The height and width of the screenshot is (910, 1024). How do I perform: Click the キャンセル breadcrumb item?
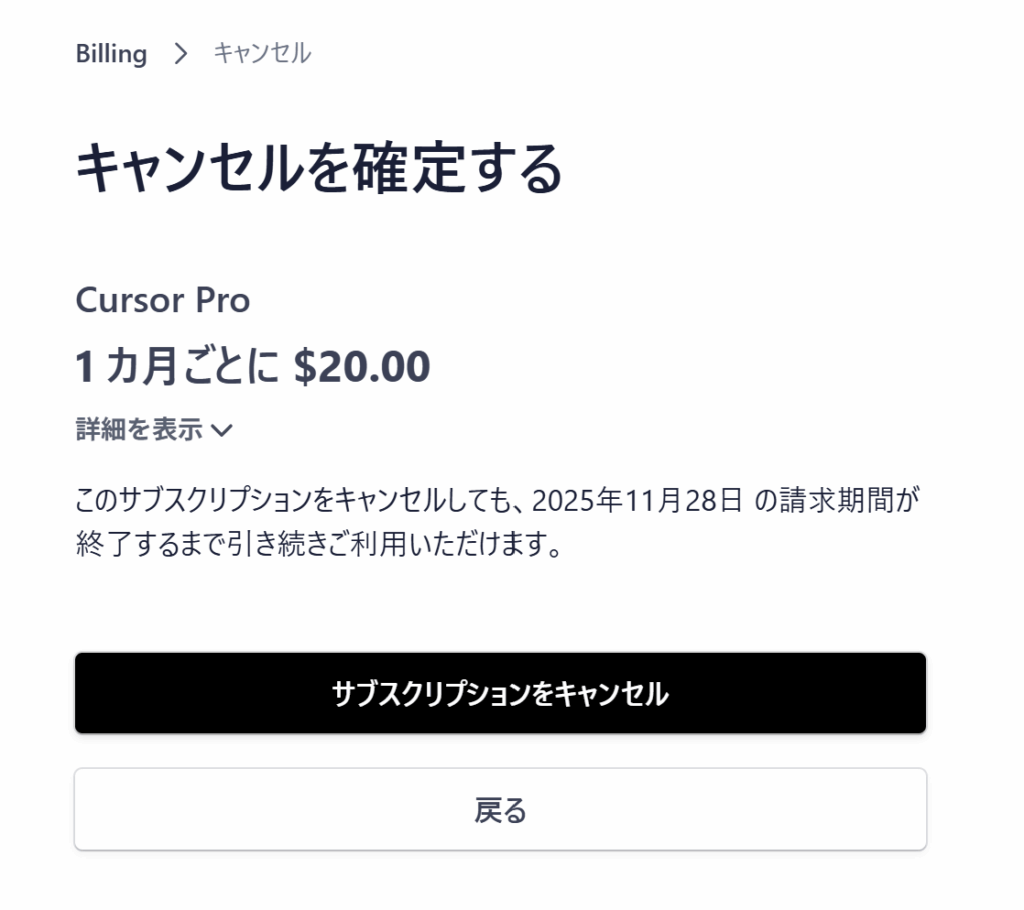(260, 54)
